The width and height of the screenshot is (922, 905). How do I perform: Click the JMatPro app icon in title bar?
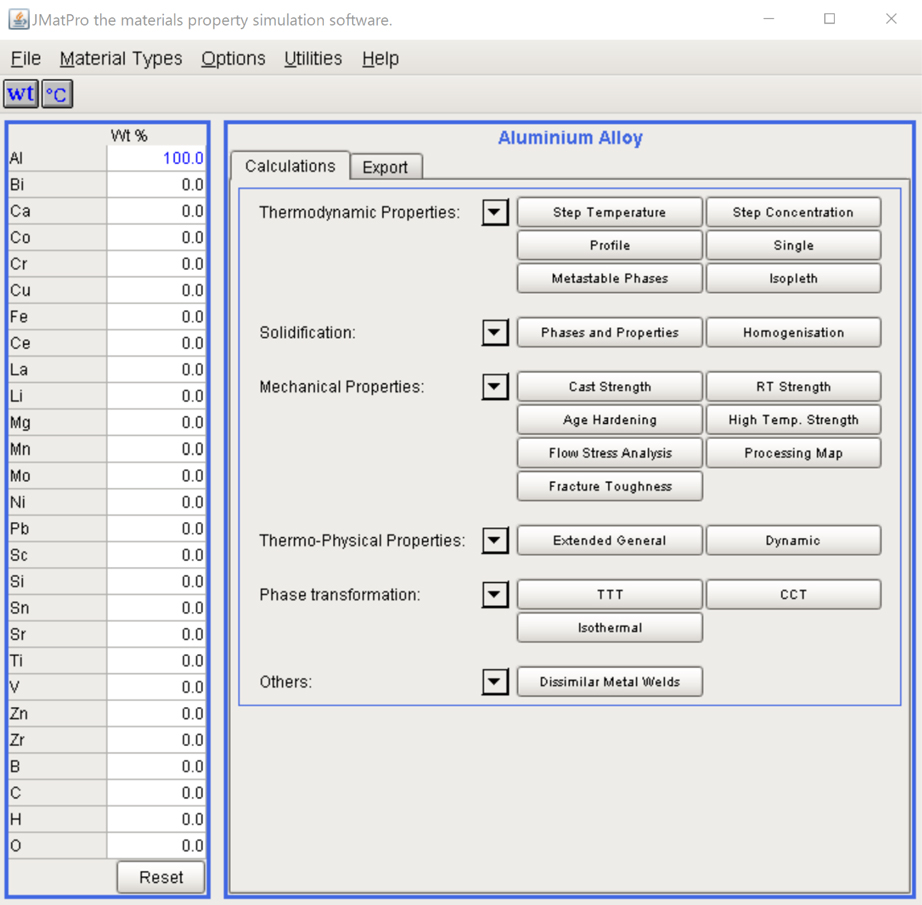click(x=18, y=19)
